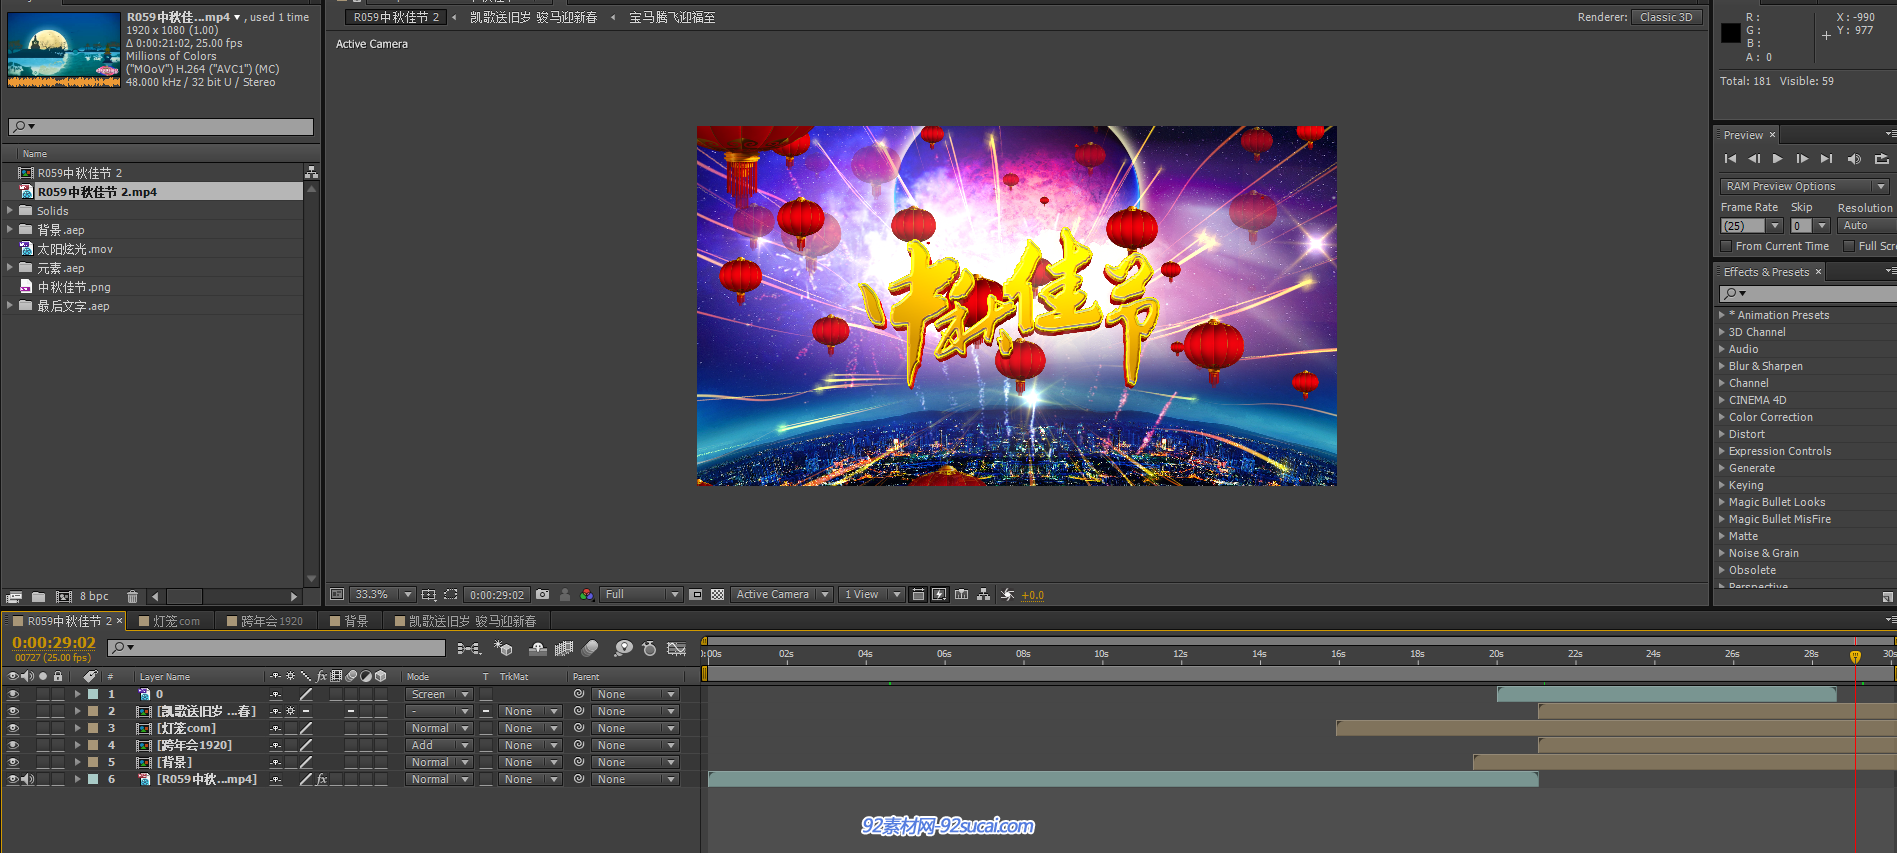
Task: Click Brainstorm icon in timeline toolbar
Action: (623, 649)
